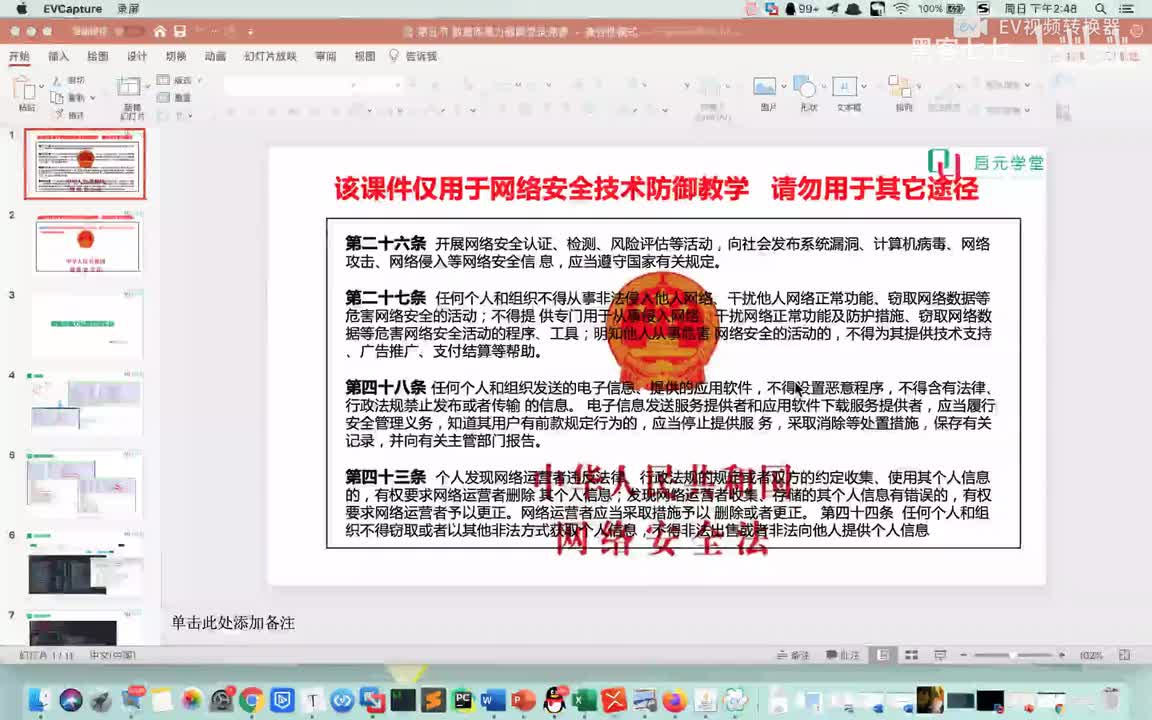This screenshot has height=720, width=1152.
Task: Open Finder from the Dock
Action: 39,699
